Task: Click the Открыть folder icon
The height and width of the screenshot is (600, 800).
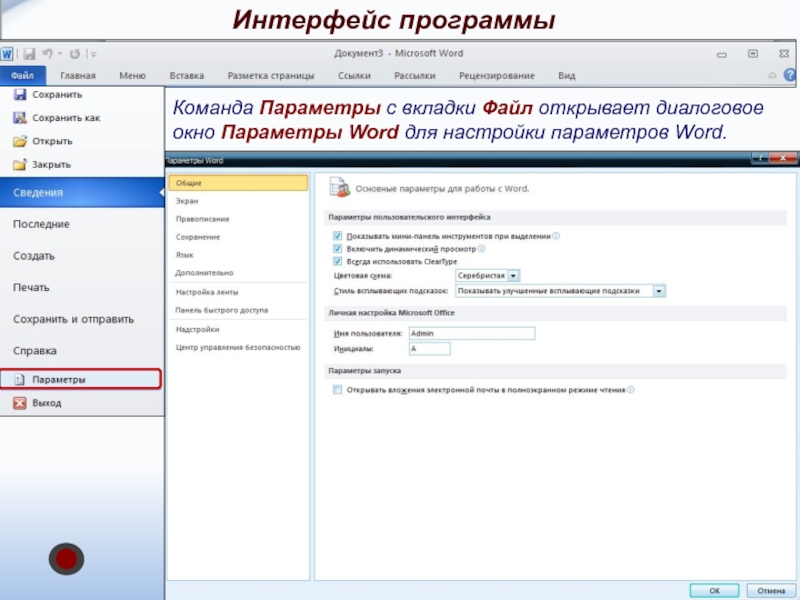Action: click(x=20, y=141)
